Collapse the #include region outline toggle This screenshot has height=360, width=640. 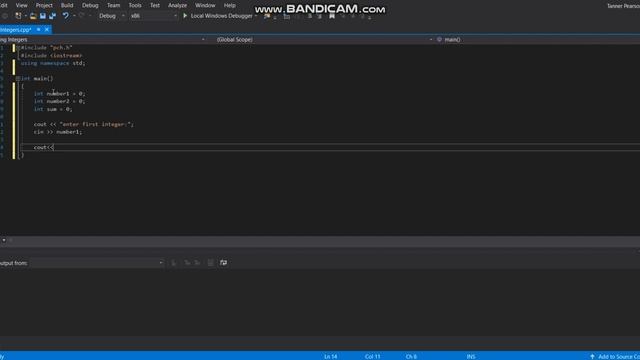tap(18, 48)
